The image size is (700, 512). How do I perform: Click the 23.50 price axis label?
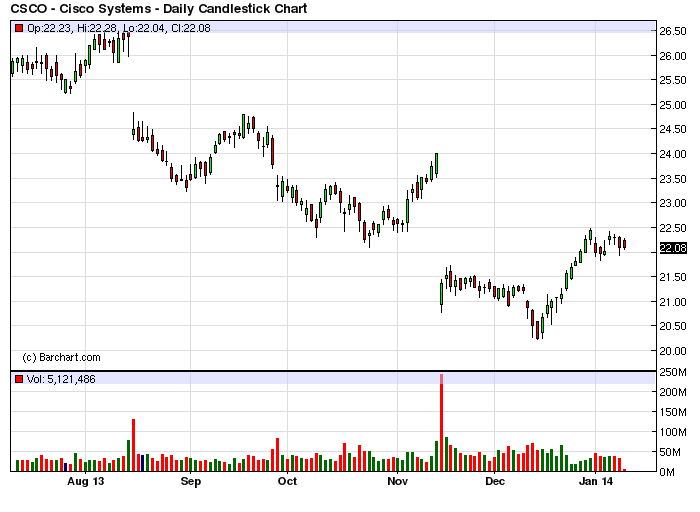coord(673,179)
